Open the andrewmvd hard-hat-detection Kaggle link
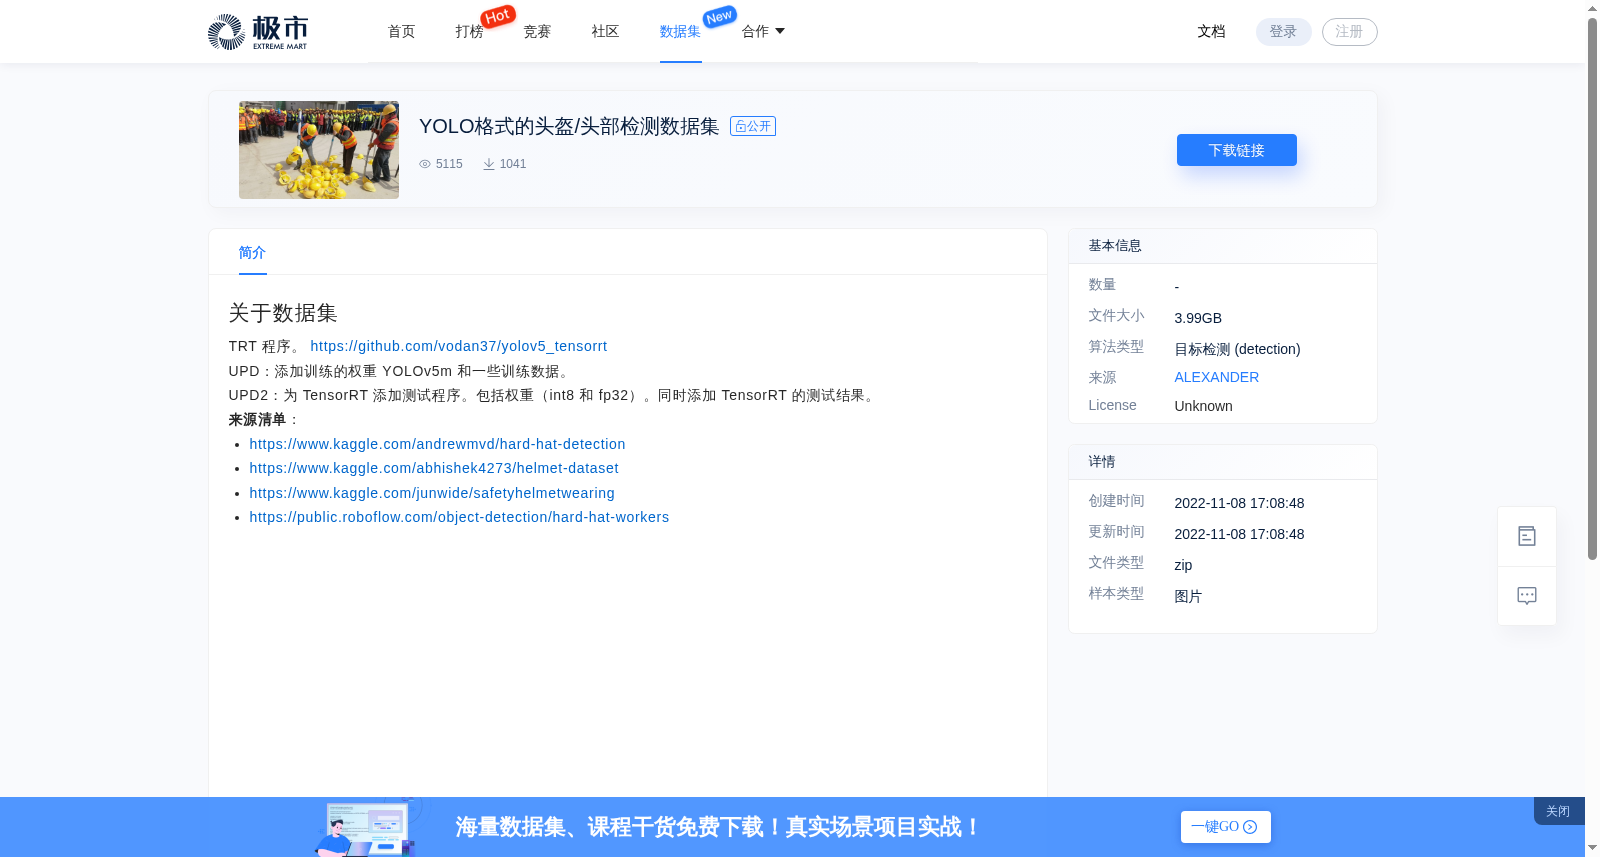The width and height of the screenshot is (1600, 857). click(437, 444)
